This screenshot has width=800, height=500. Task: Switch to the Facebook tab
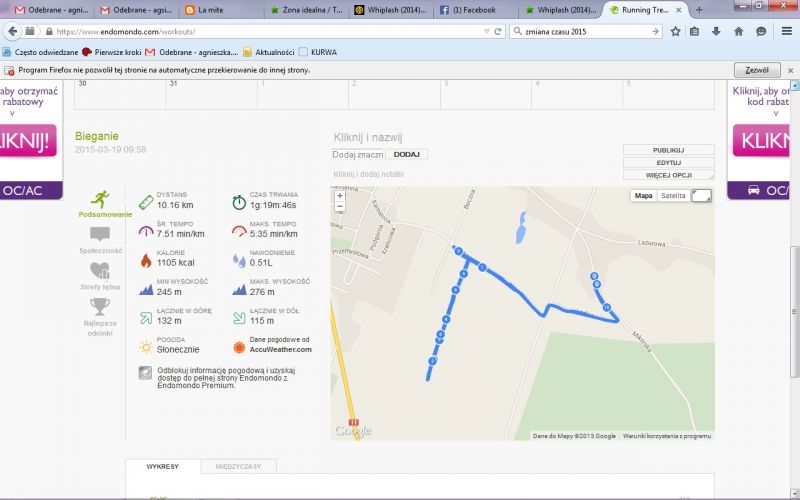(474, 10)
